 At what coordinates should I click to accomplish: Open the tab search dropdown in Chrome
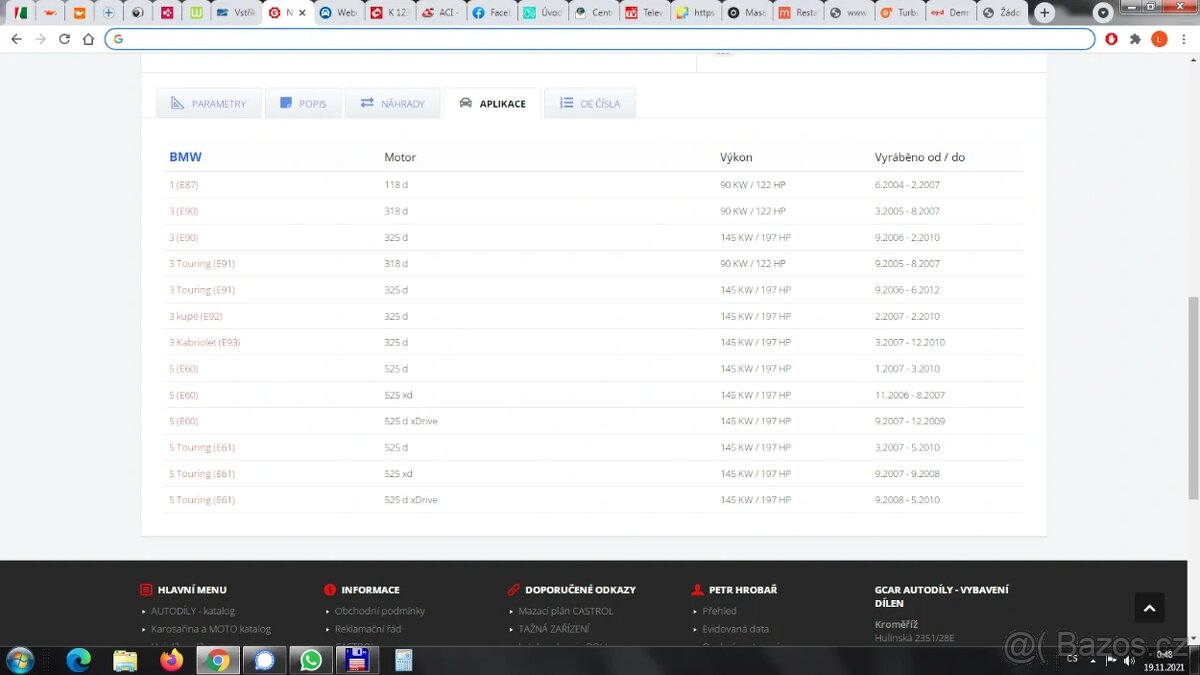pos(1103,13)
